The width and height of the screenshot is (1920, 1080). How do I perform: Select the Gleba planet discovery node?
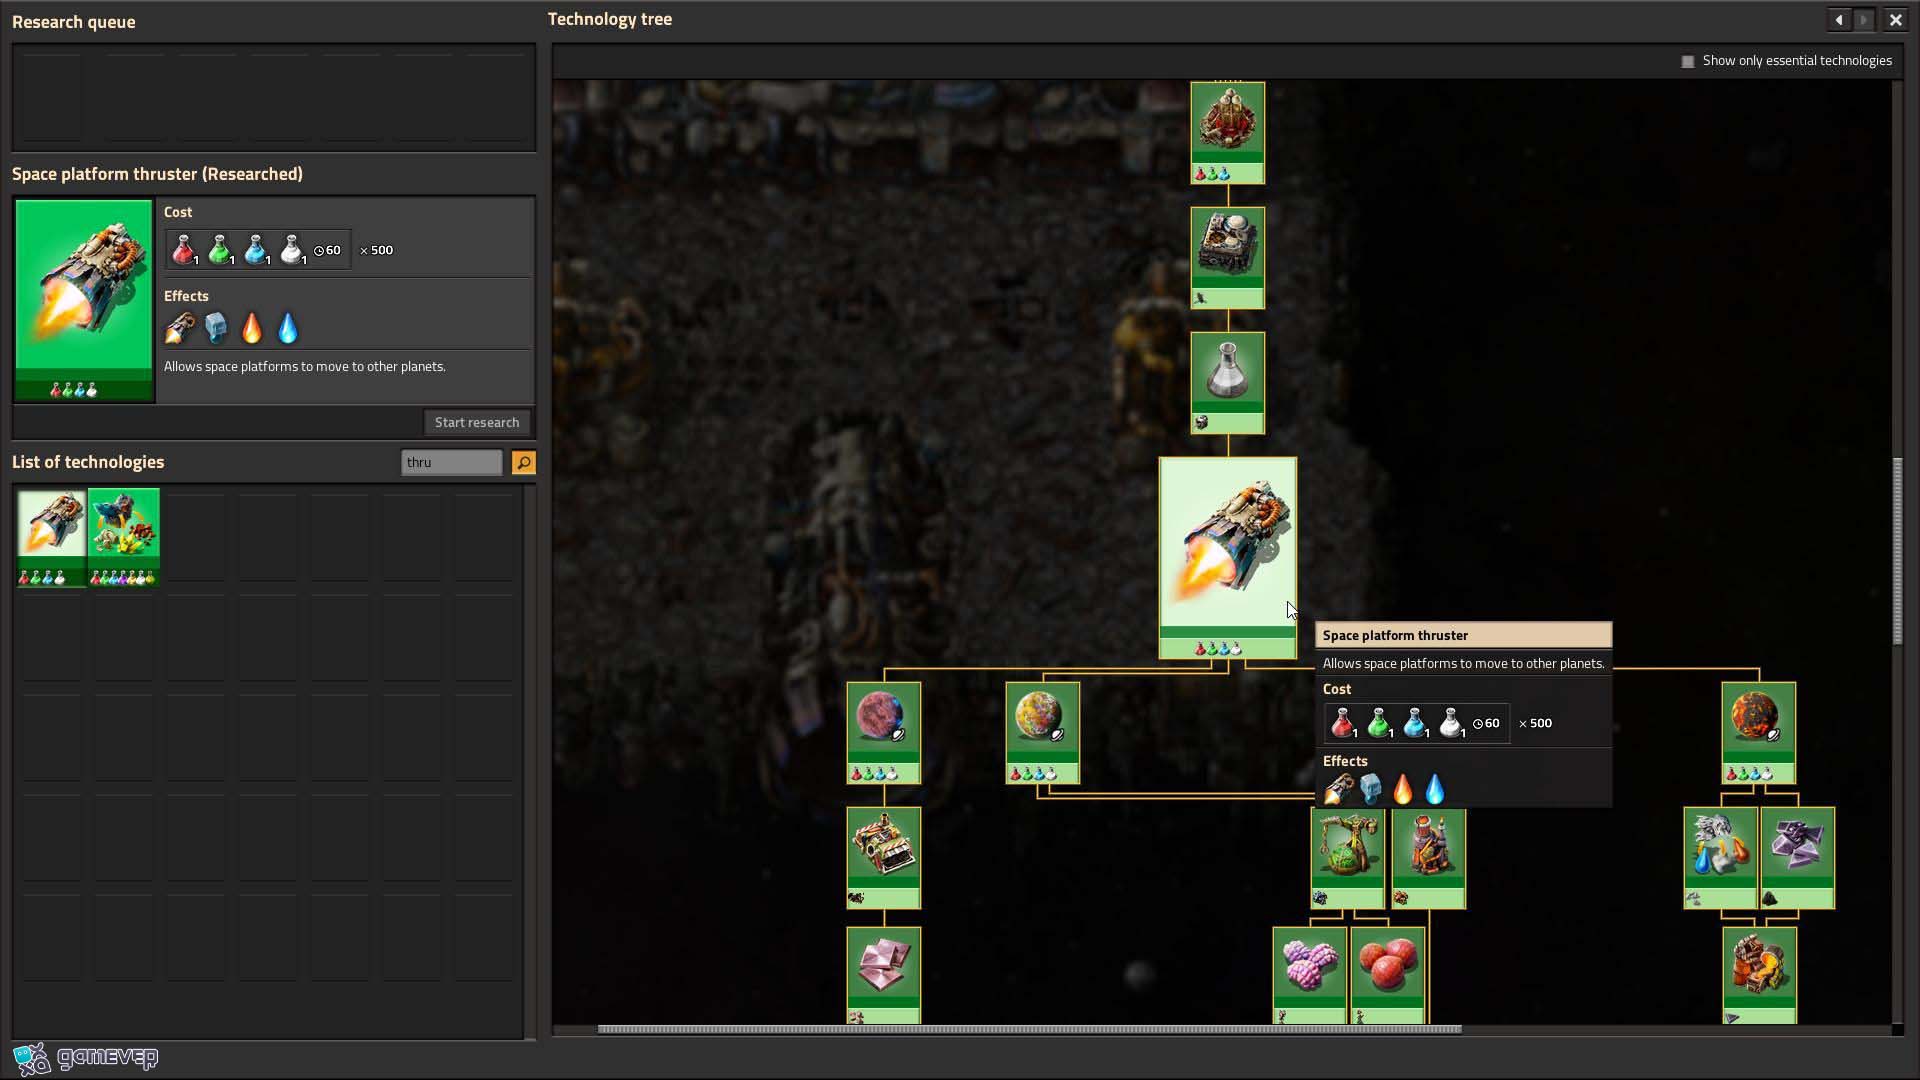tap(1042, 733)
